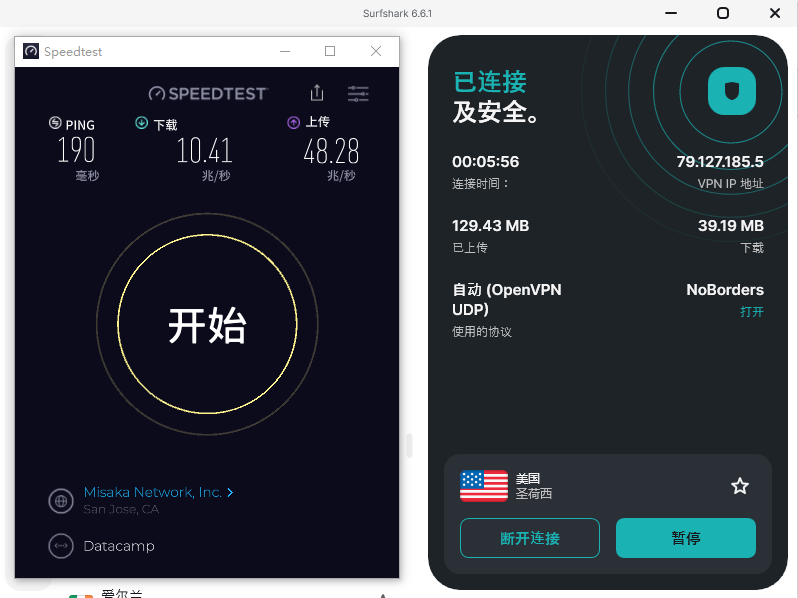Click the 自动 (OpenVPN UDP) protocol text
This screenshot has width=798, height=598.
pos(507,299)
